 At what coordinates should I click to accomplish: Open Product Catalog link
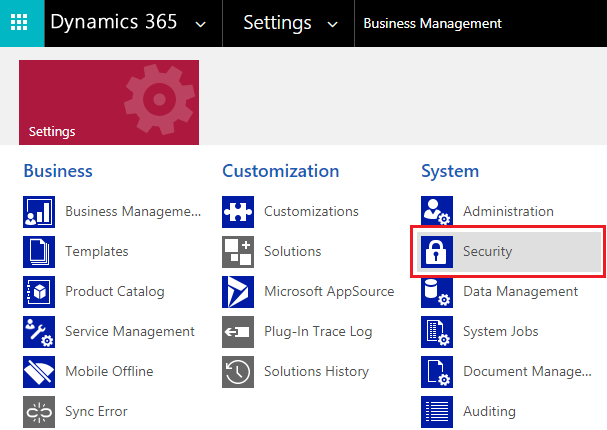click(x=115, y=291)
